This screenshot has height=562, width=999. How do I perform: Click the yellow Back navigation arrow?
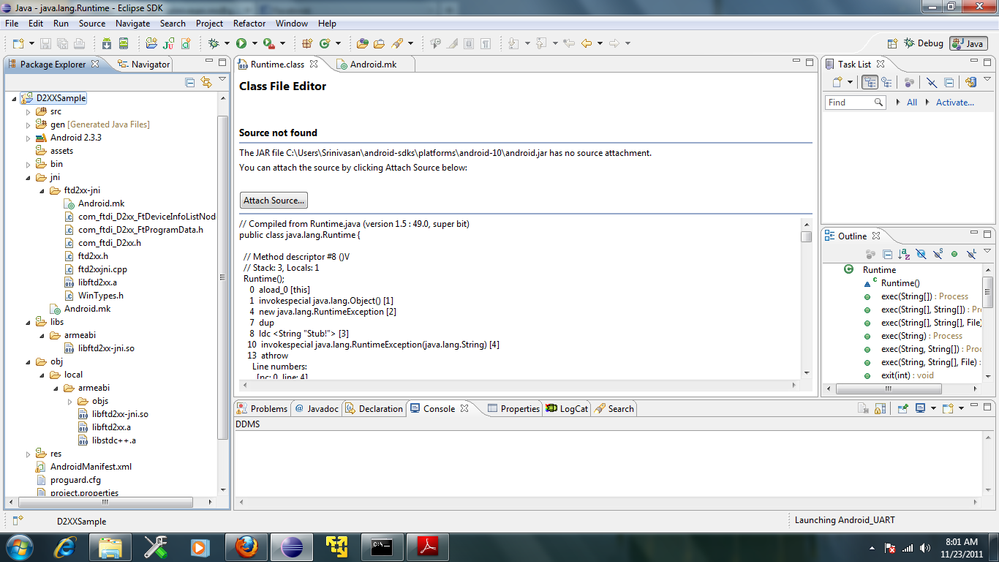586,43
